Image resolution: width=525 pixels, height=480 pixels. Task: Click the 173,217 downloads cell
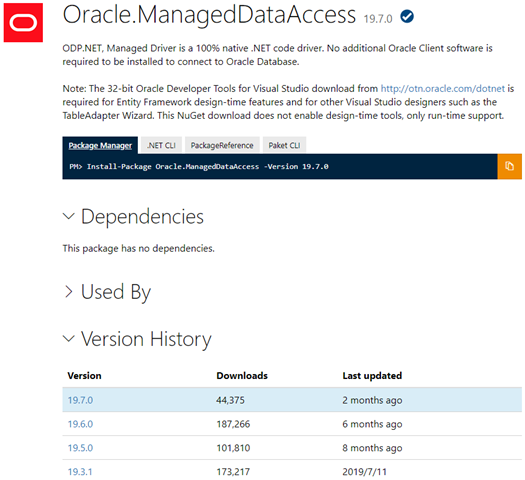(233, 472)
